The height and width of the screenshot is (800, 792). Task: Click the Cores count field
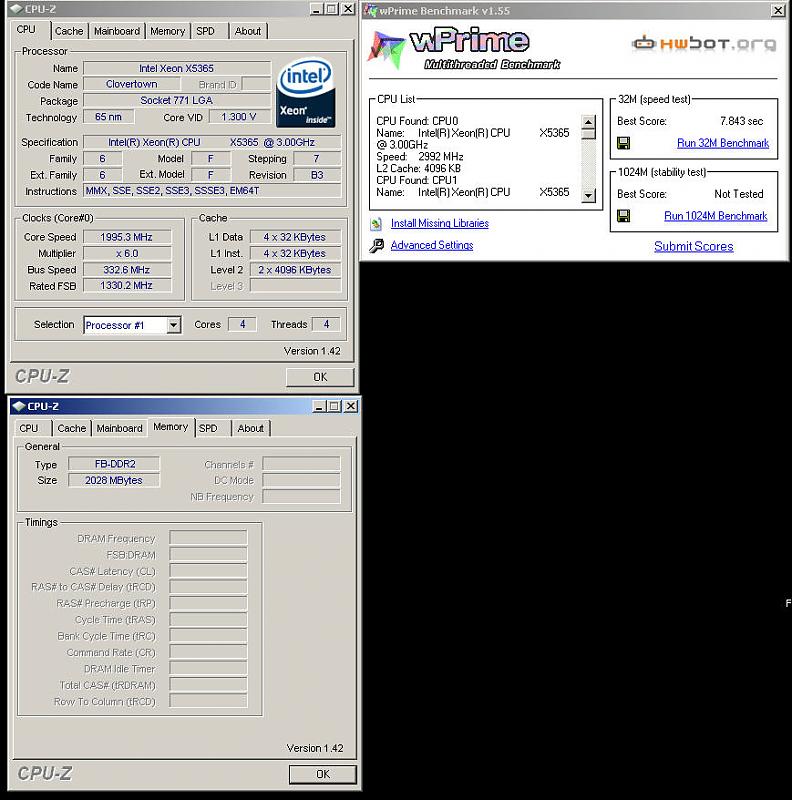click(242, 324)
